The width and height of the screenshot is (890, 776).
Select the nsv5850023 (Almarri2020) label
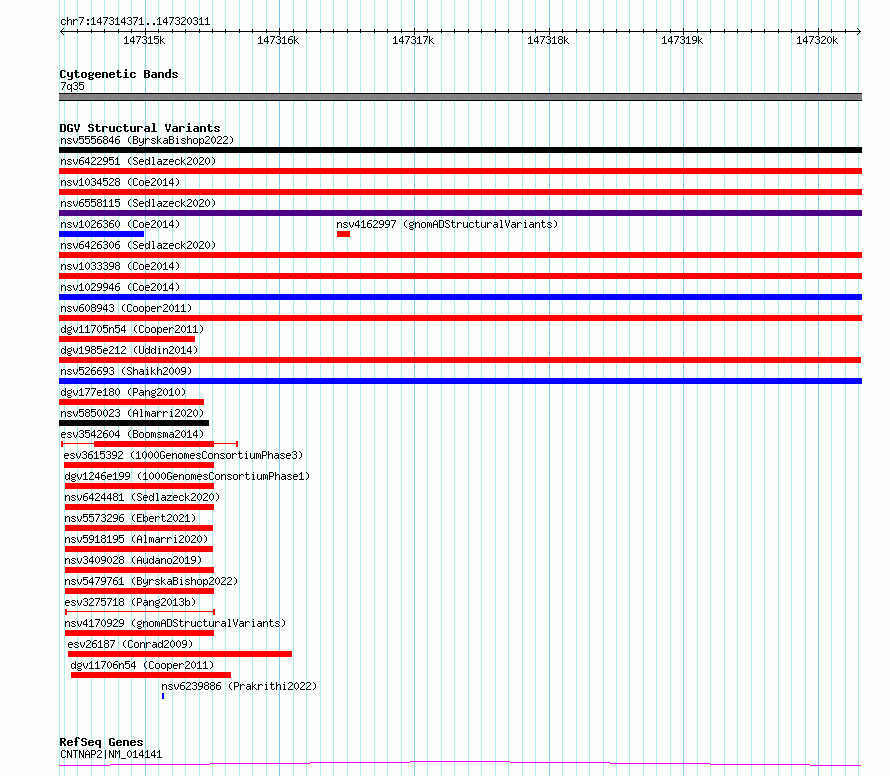[x=132, y=413]
